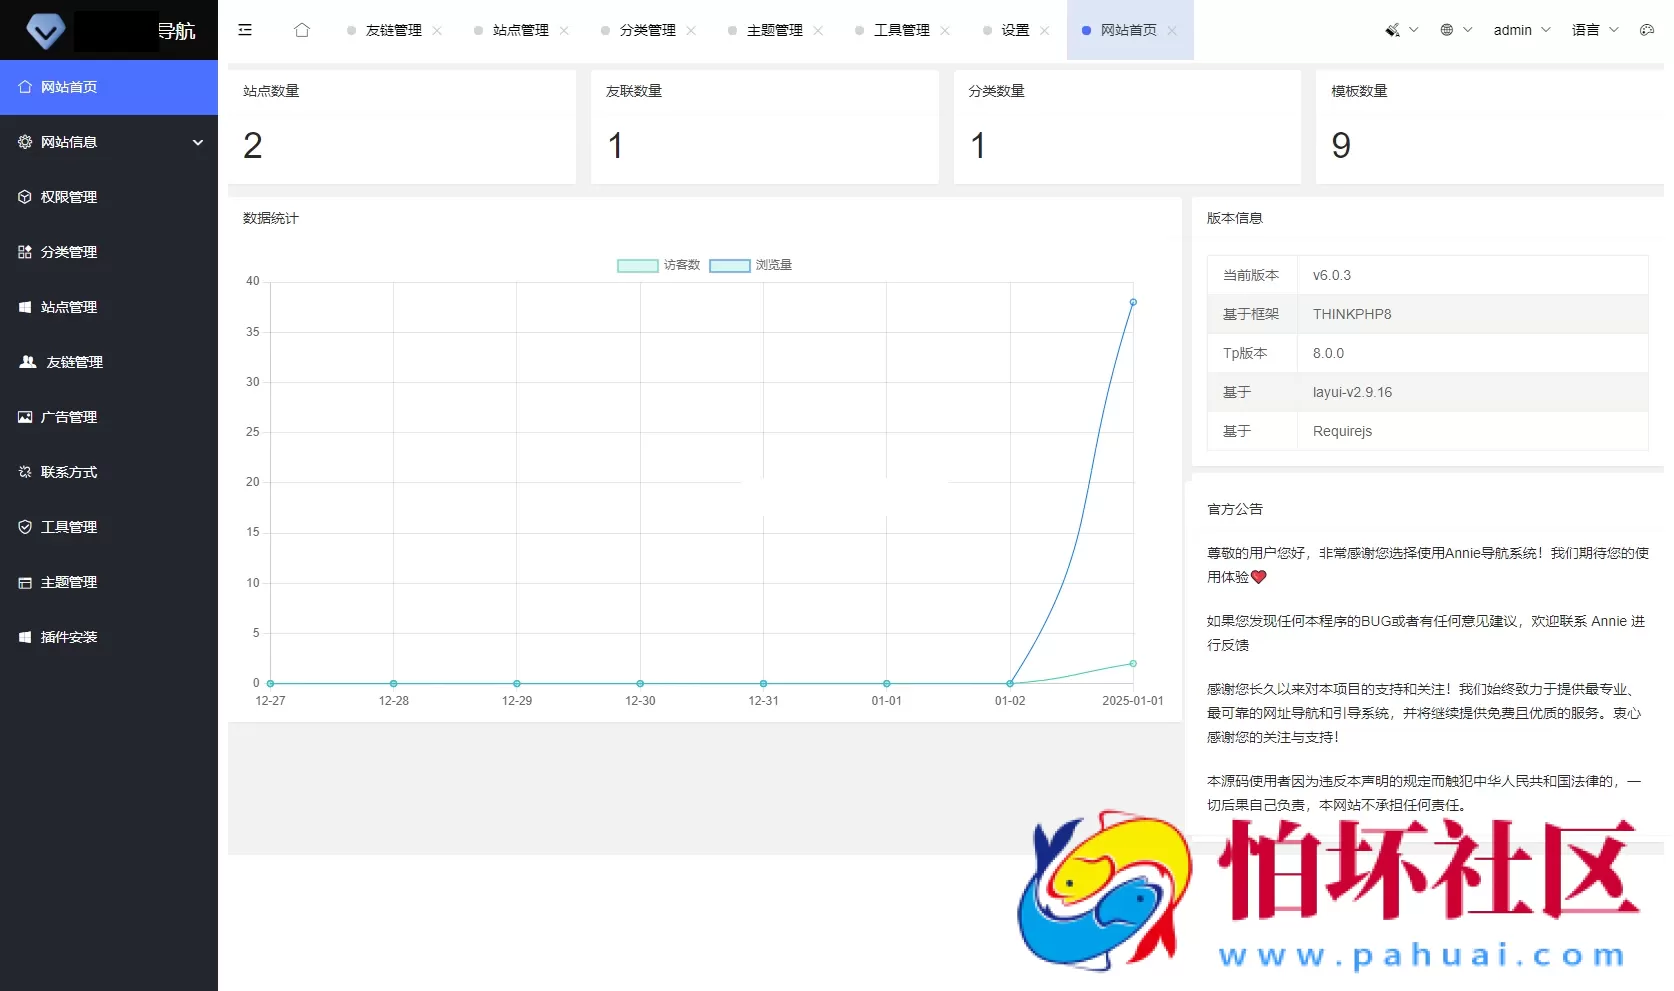Screen dimensions: 1674x991
Task: Click the 站点数量 statistic card
Action: [x=402, y=126]
